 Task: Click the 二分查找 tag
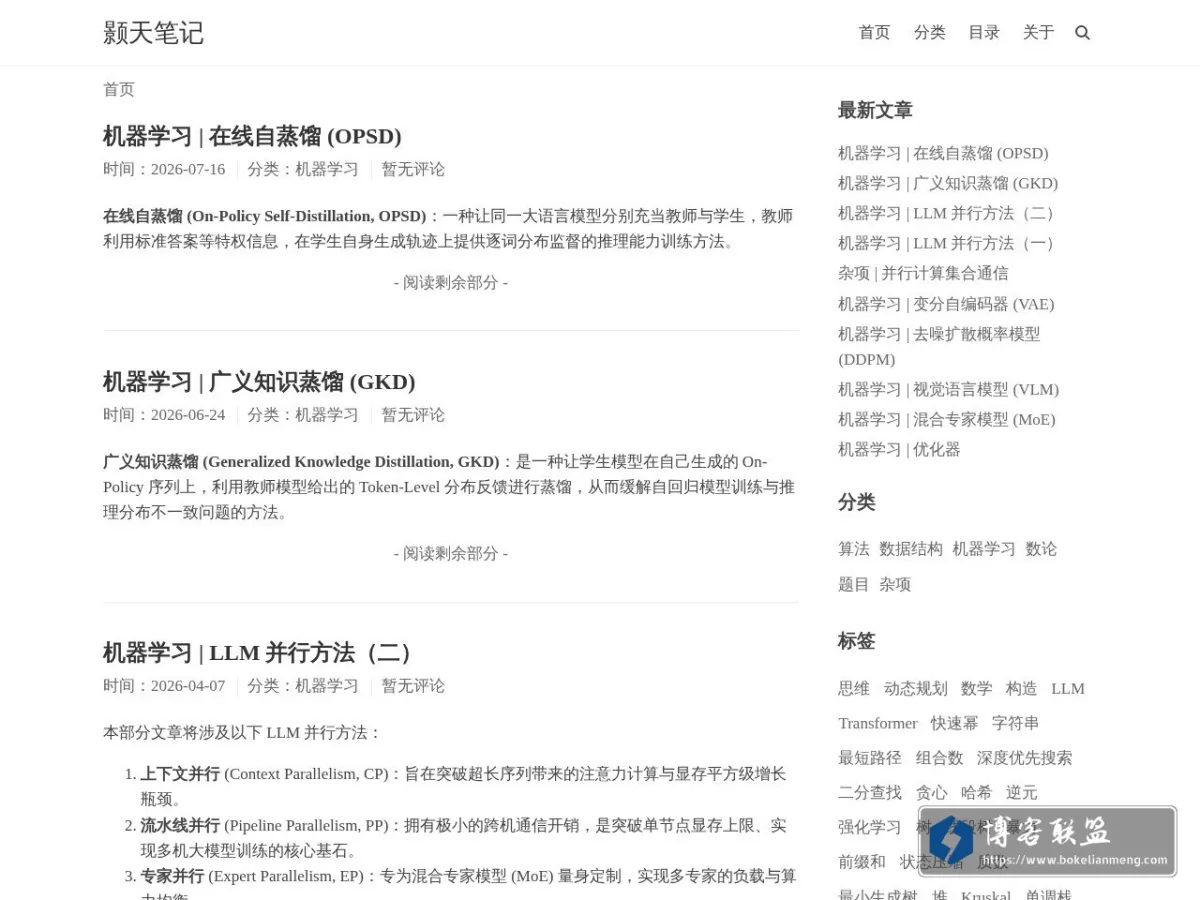coord(870,792)
